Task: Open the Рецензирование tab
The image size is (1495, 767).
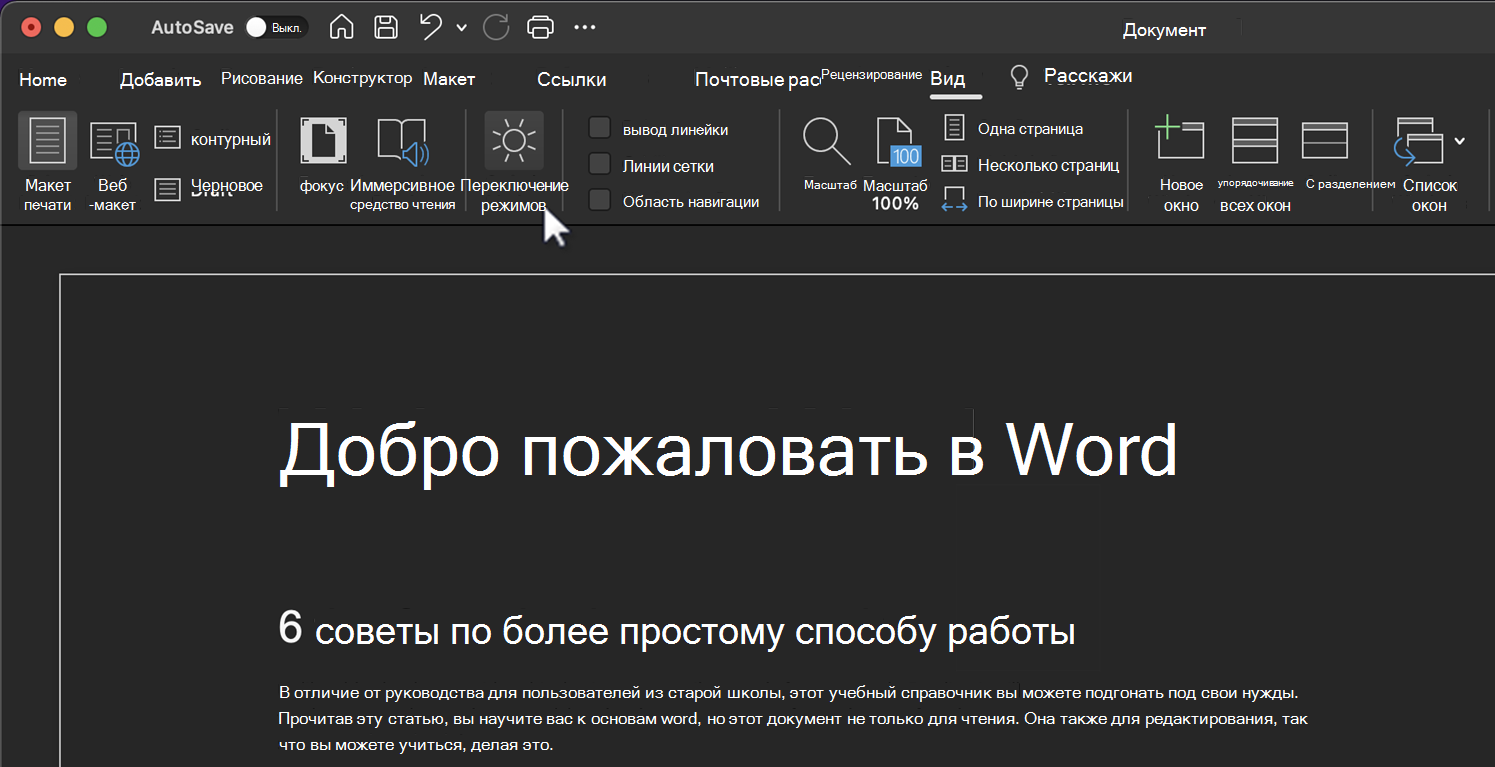Action: click(871, 75)
